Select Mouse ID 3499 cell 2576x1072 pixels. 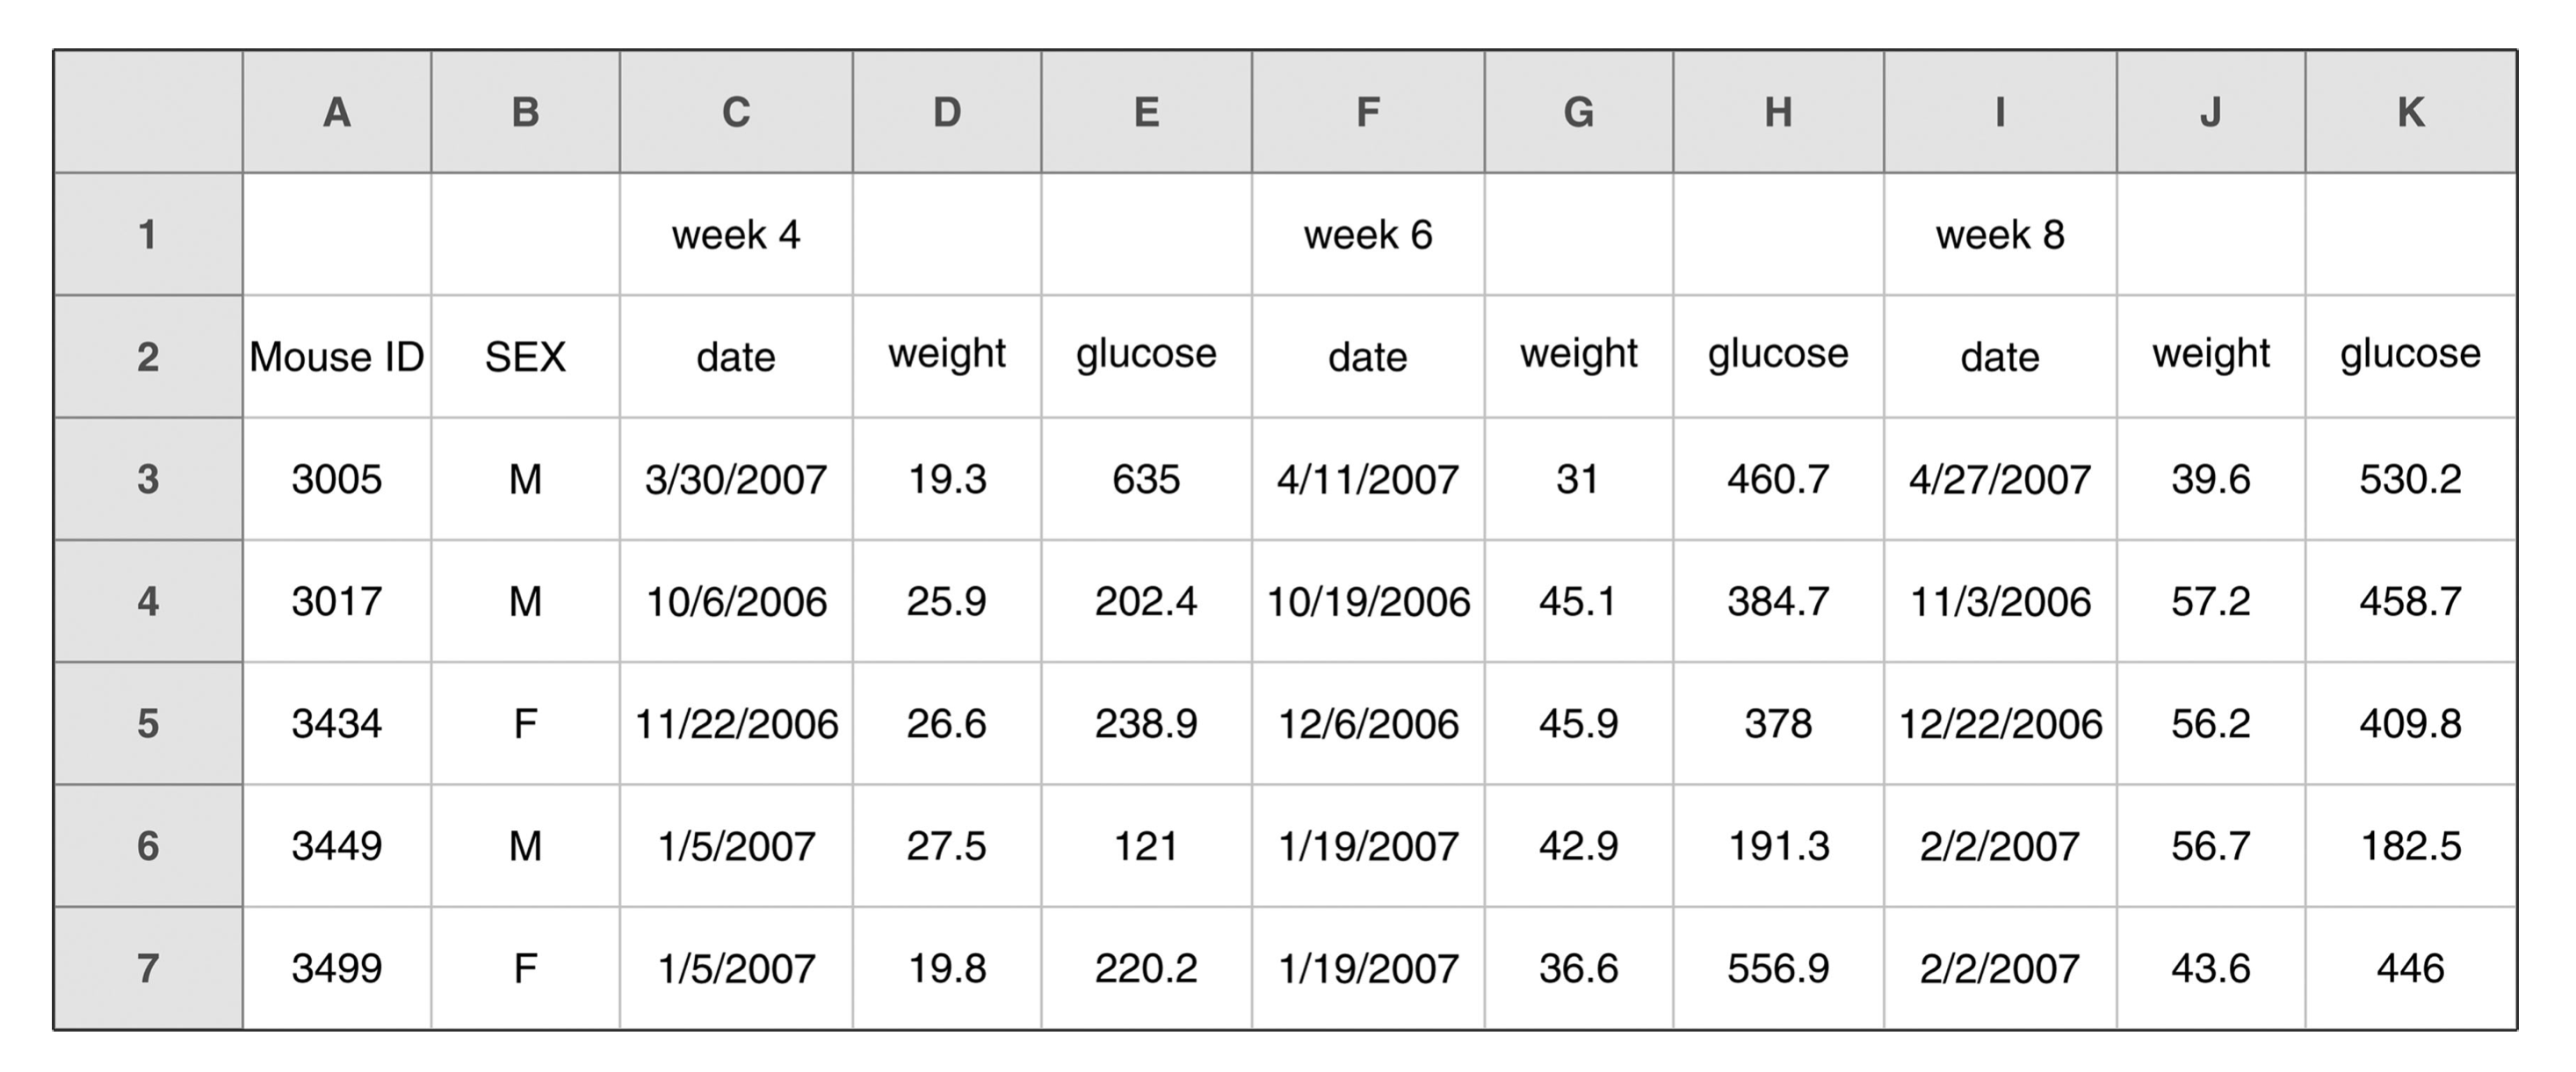click(x=337, y=968)
